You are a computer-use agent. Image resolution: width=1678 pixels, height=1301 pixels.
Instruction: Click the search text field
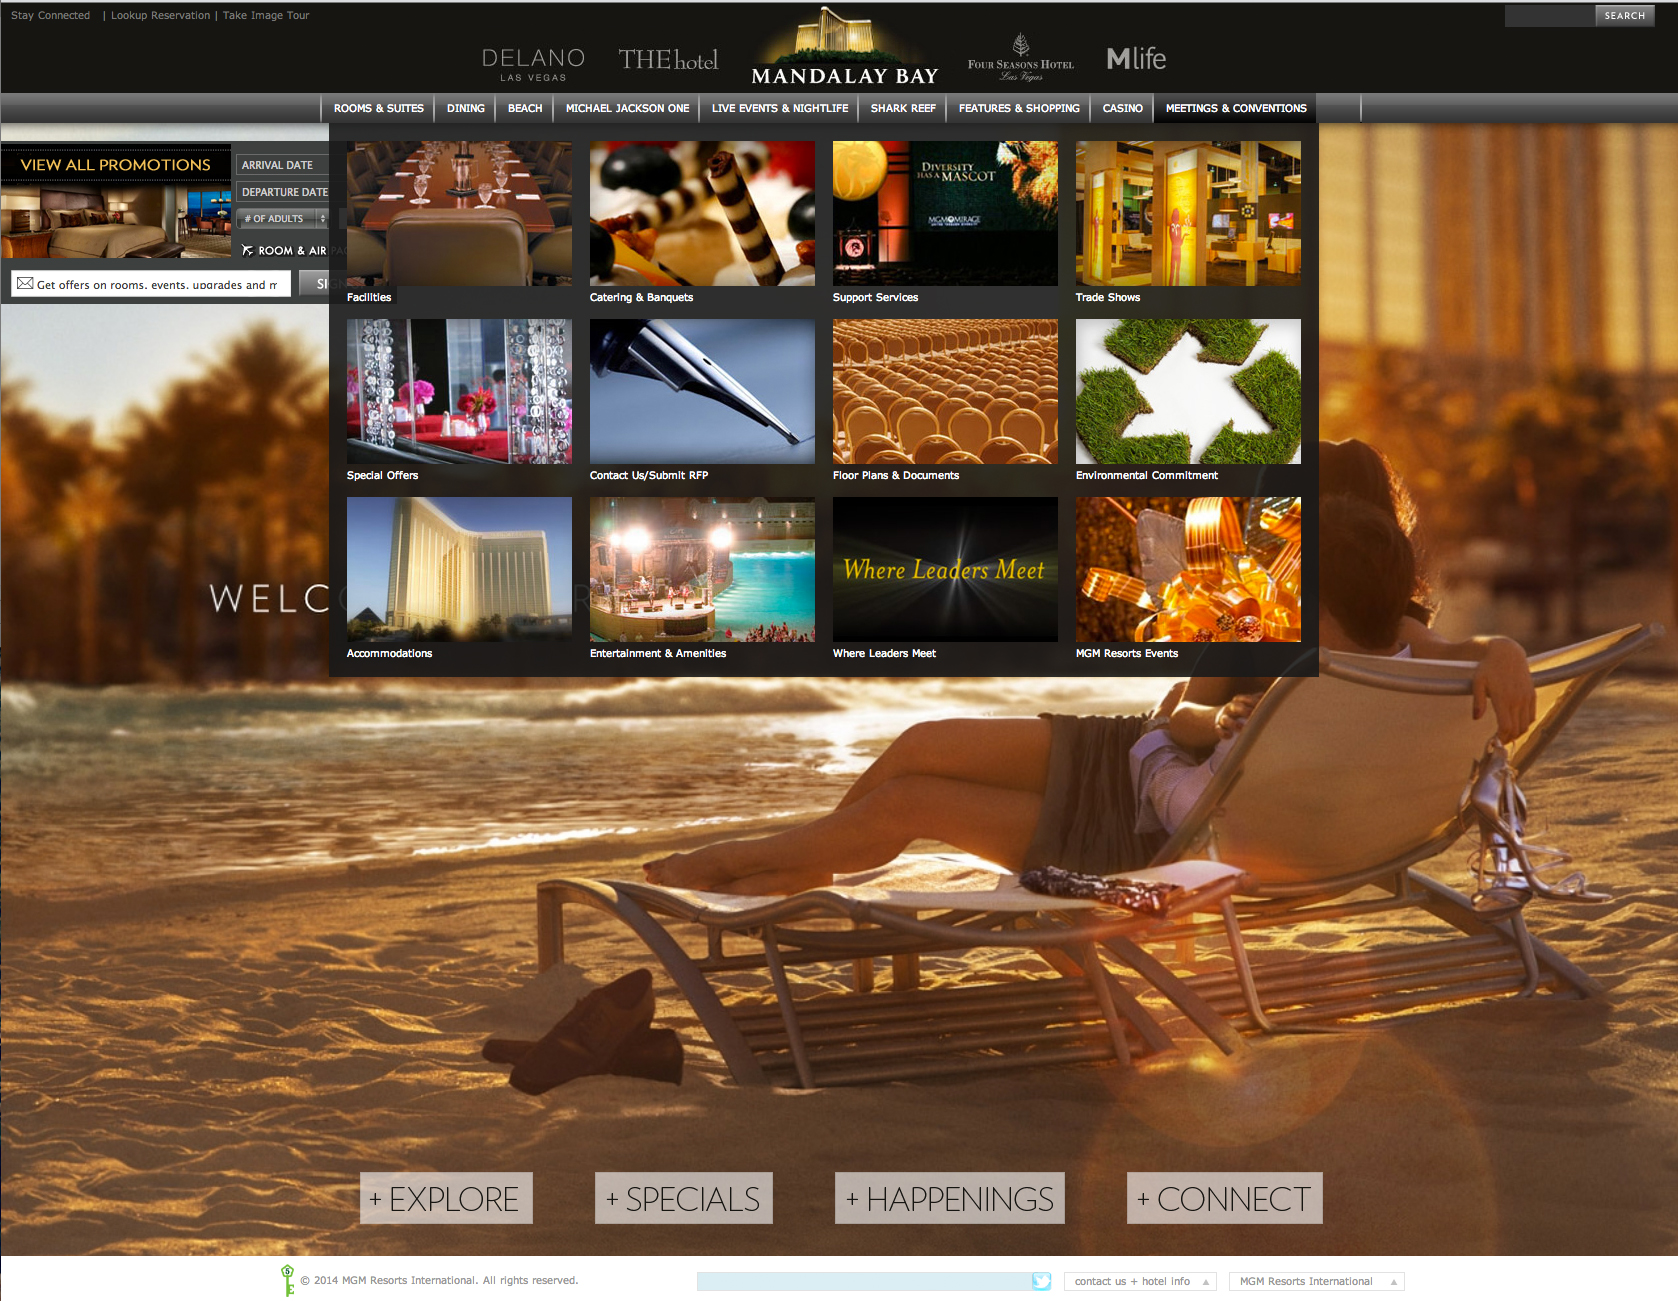tap(1550, 15)
